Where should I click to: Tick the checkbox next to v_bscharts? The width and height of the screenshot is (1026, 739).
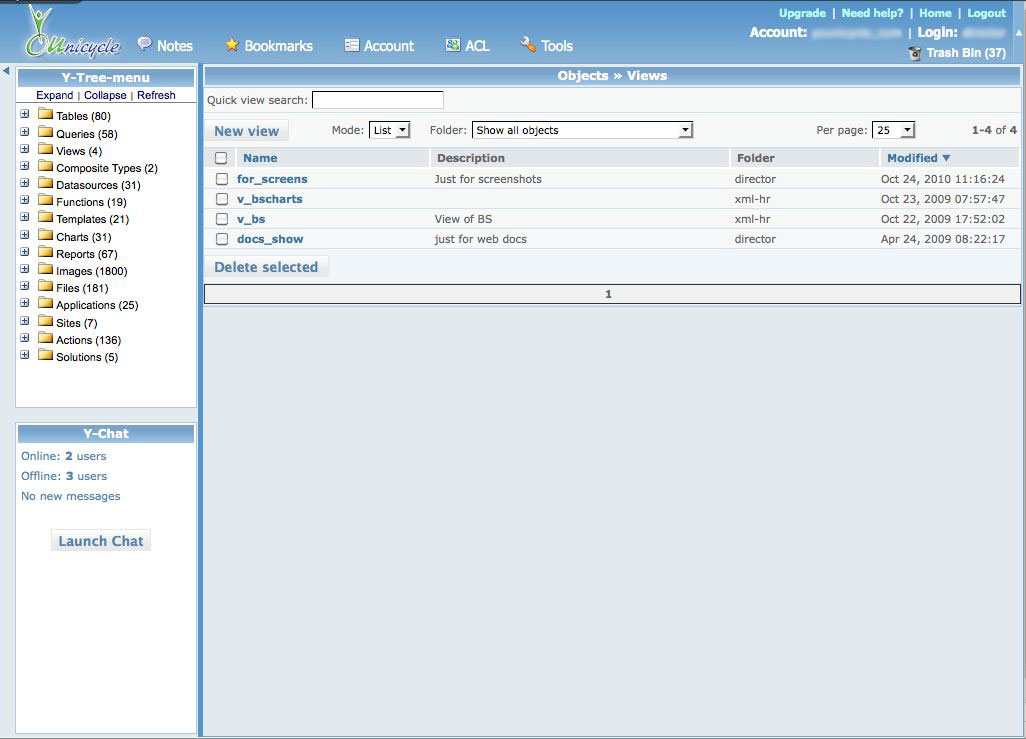click(x=222, y=199)
